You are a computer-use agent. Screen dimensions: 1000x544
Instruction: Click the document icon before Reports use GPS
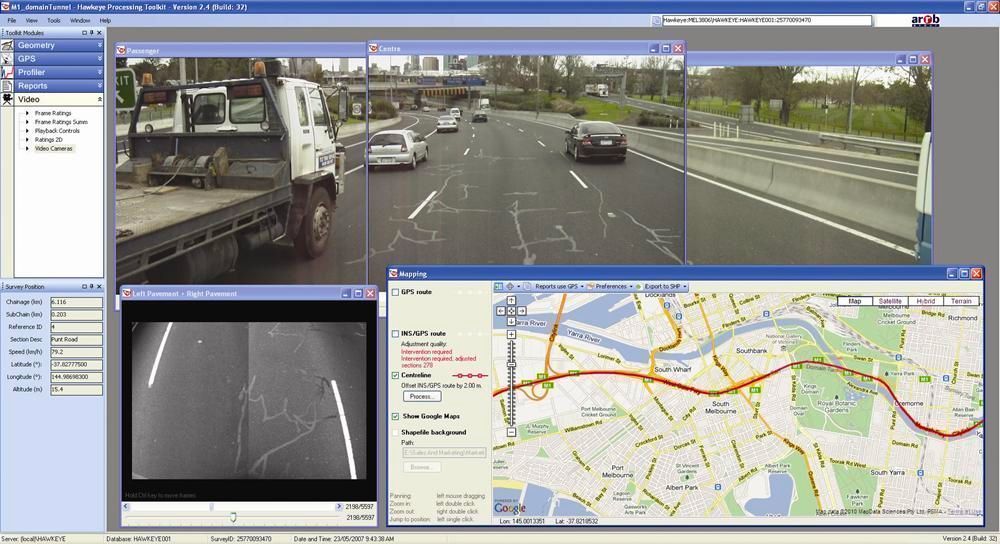(x=528, y=286)
